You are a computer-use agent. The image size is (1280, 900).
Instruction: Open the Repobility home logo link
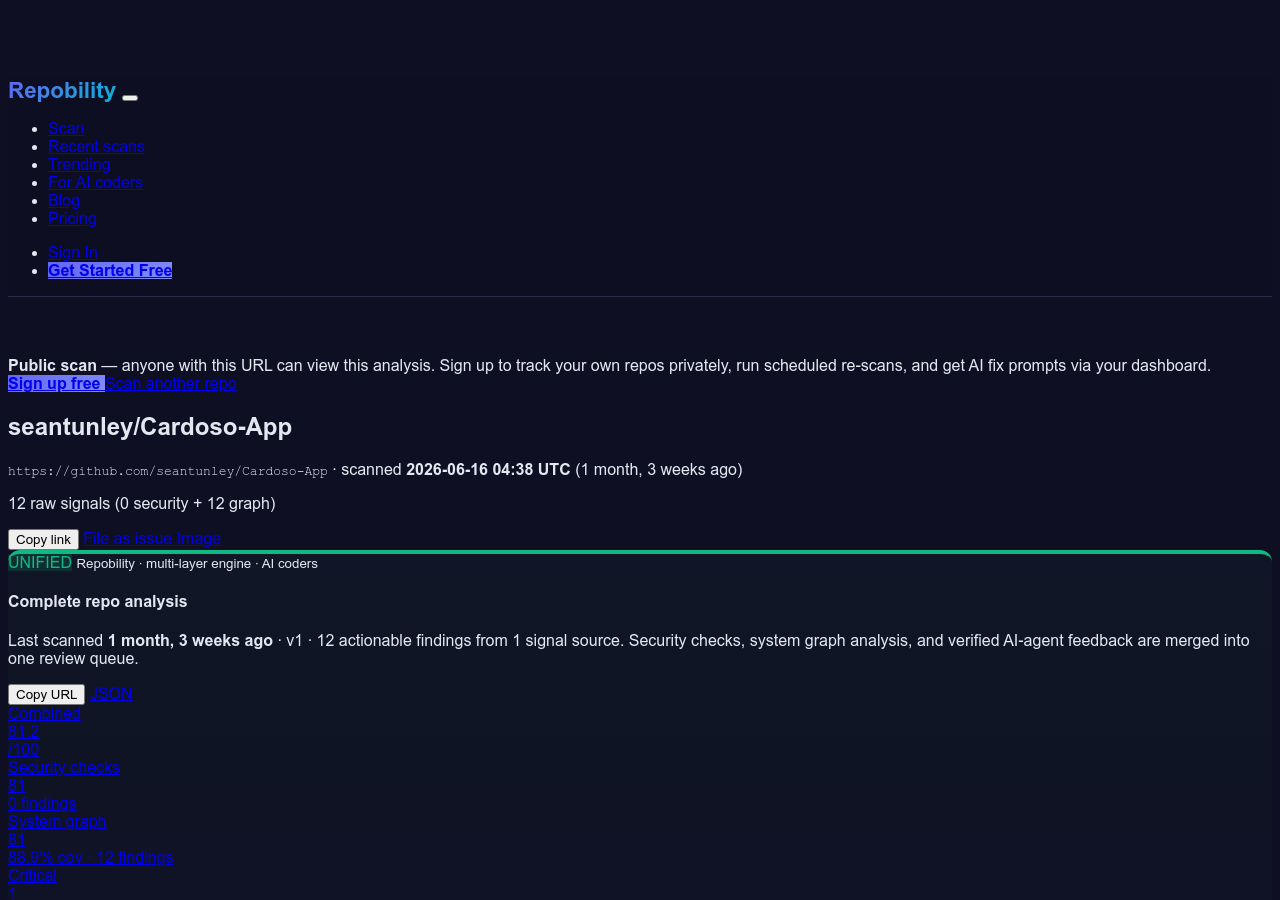(62, 90)
